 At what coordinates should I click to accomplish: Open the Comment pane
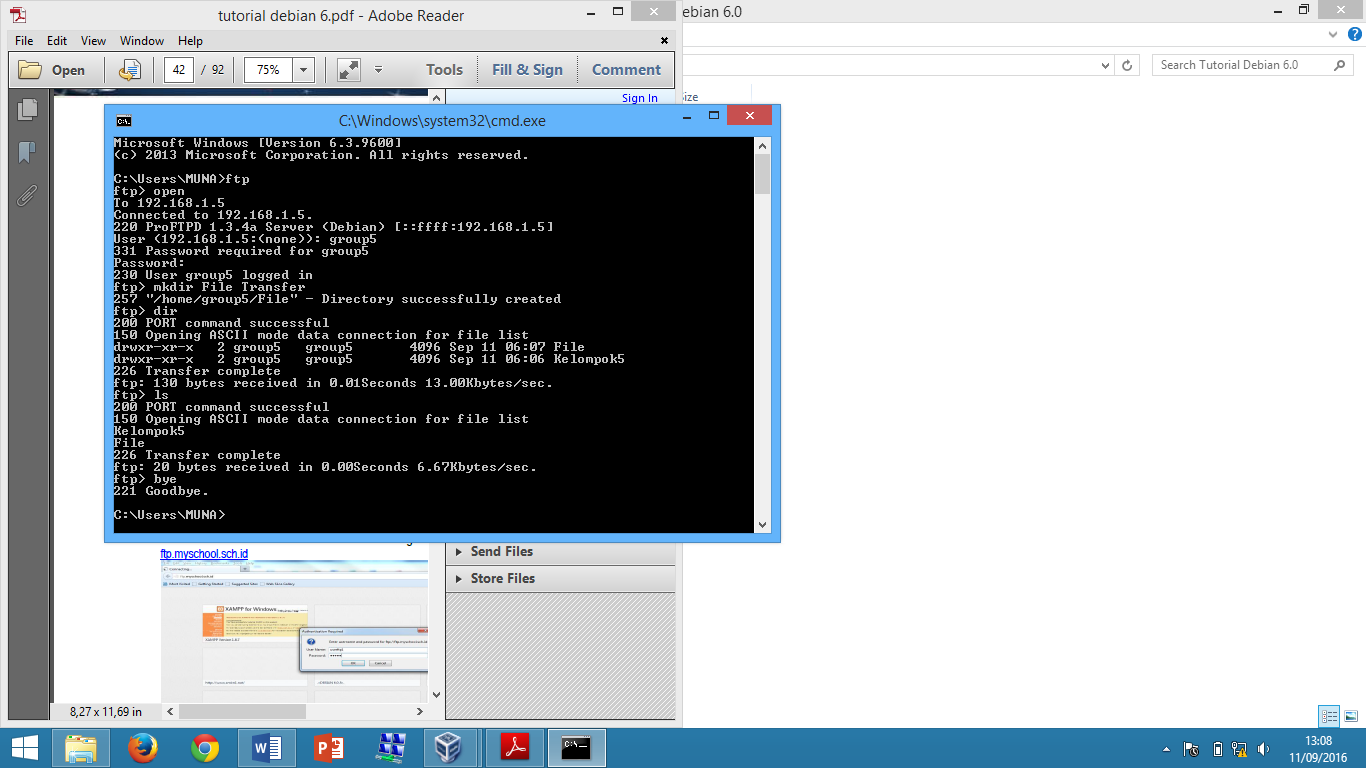tap(626, 70)
